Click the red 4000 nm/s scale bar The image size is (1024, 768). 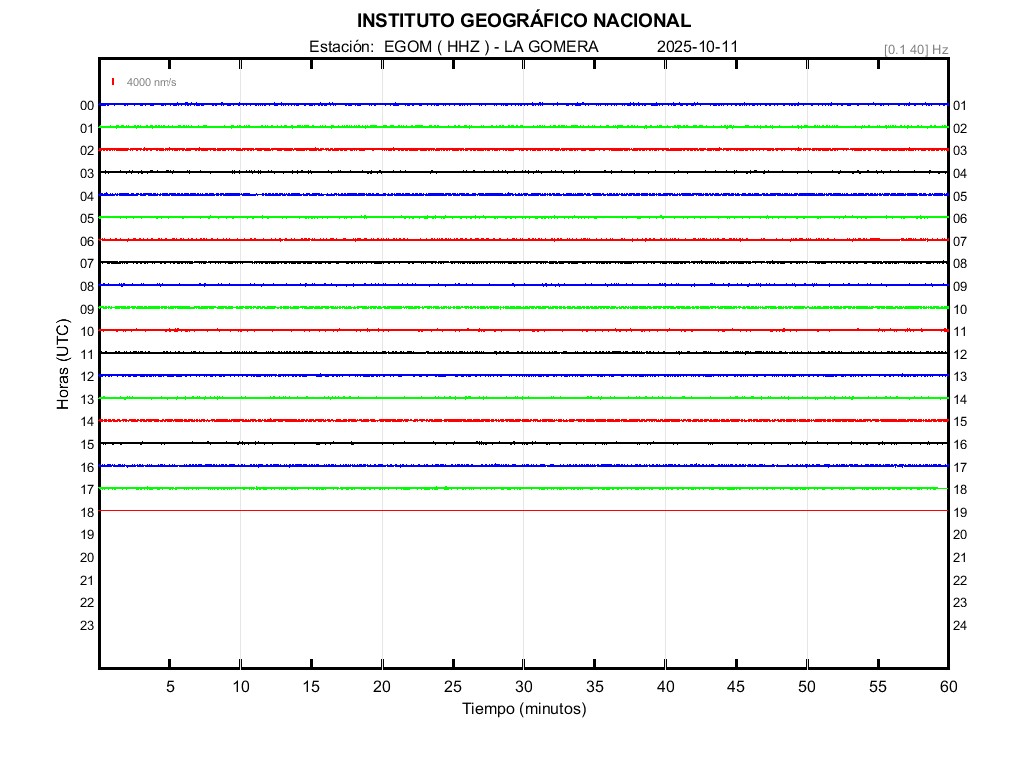click(113, 82)
